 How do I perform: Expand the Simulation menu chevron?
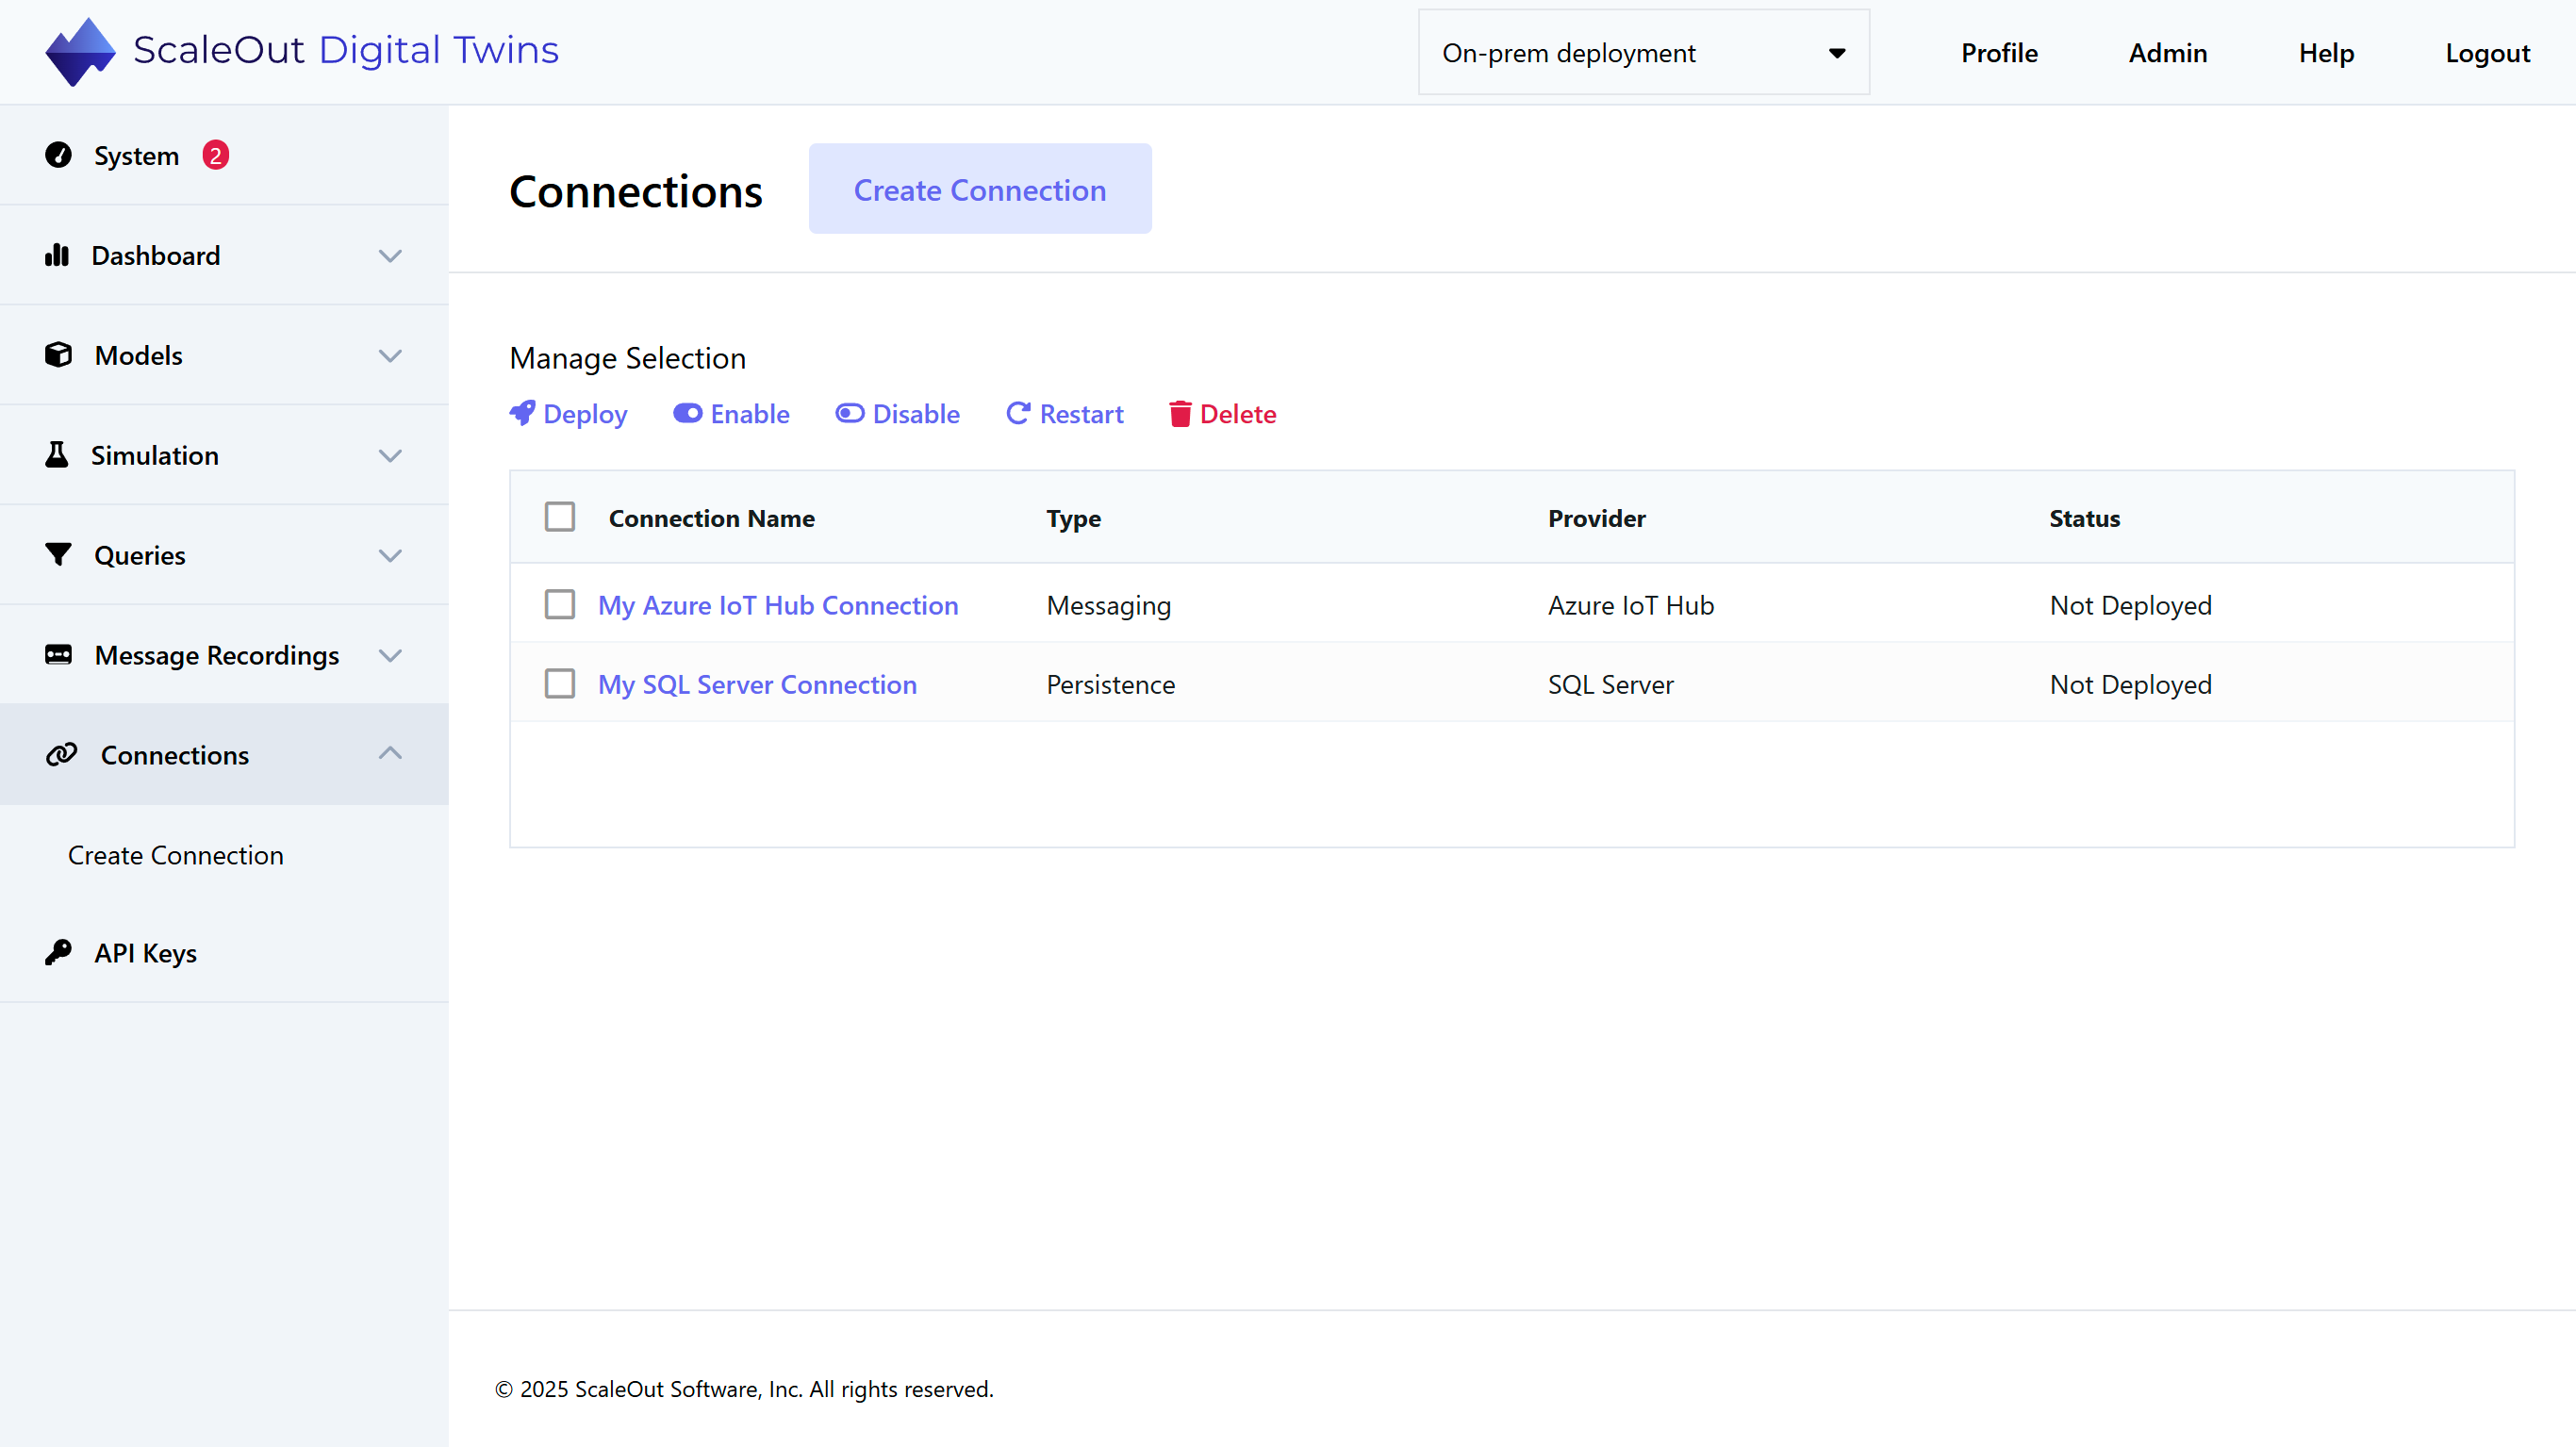(x=390, y=456)
